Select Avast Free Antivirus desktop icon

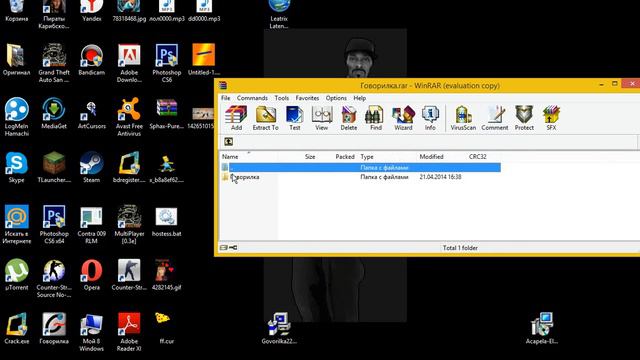[129, 117]
